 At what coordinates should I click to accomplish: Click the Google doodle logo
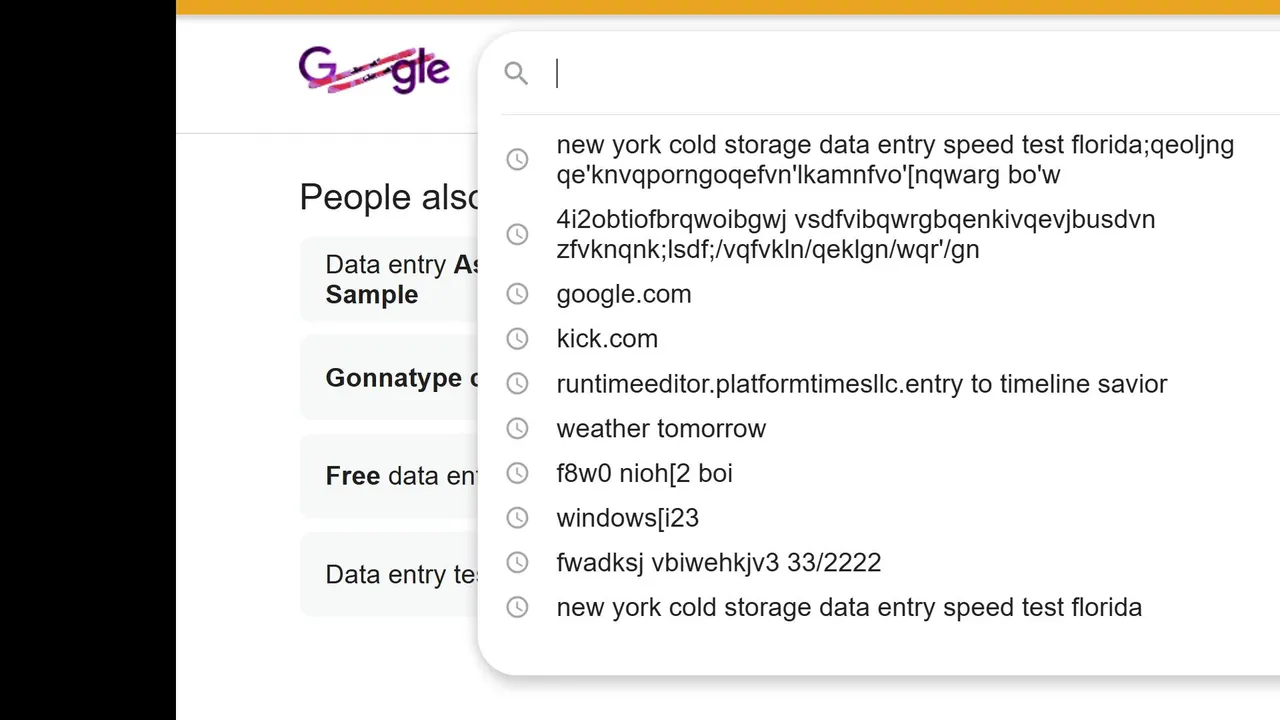pos(374,70)
